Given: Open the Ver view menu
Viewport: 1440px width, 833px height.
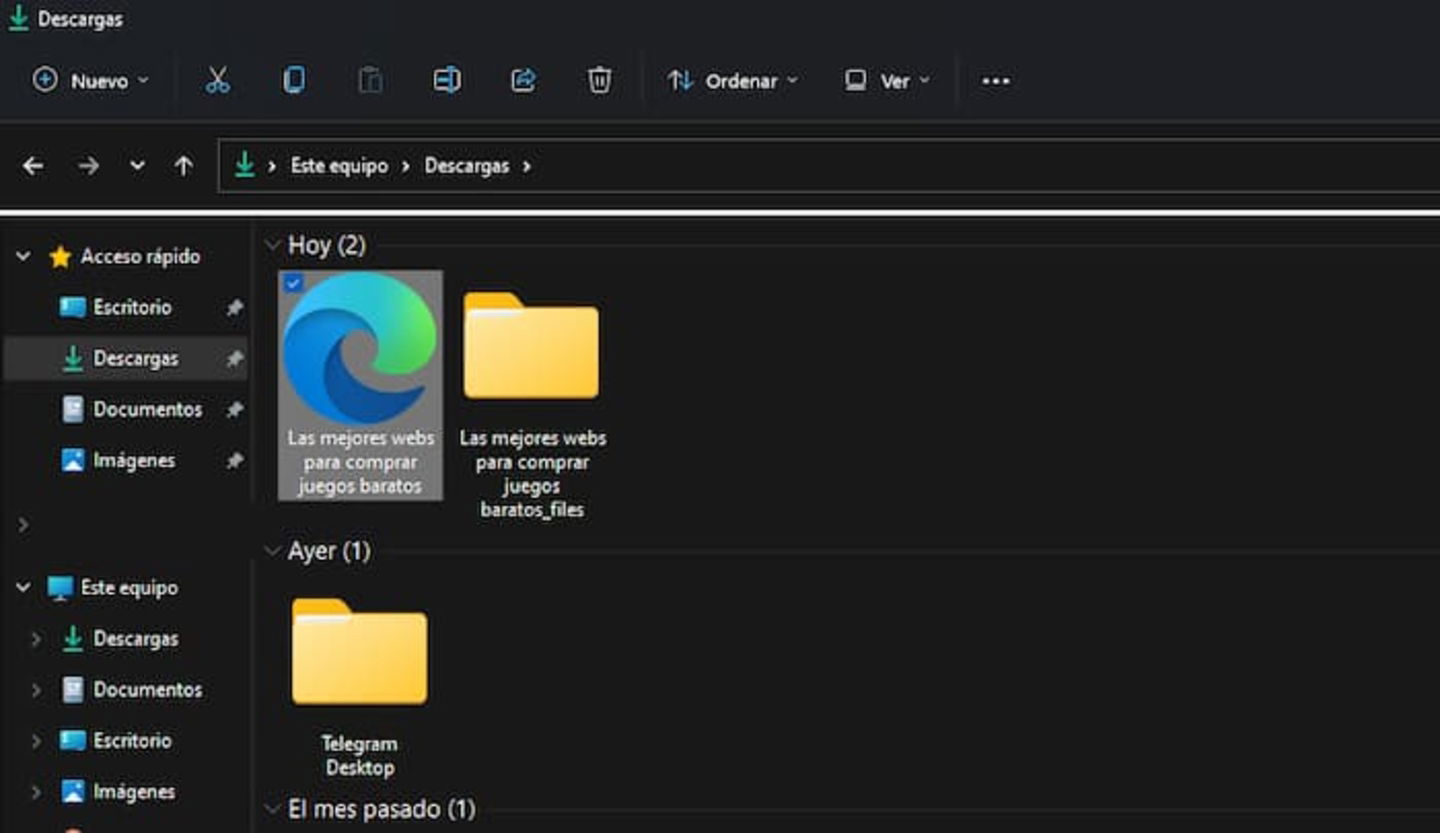Looking at the screenshot, I should pyautogui.click(x=887, y=81).
